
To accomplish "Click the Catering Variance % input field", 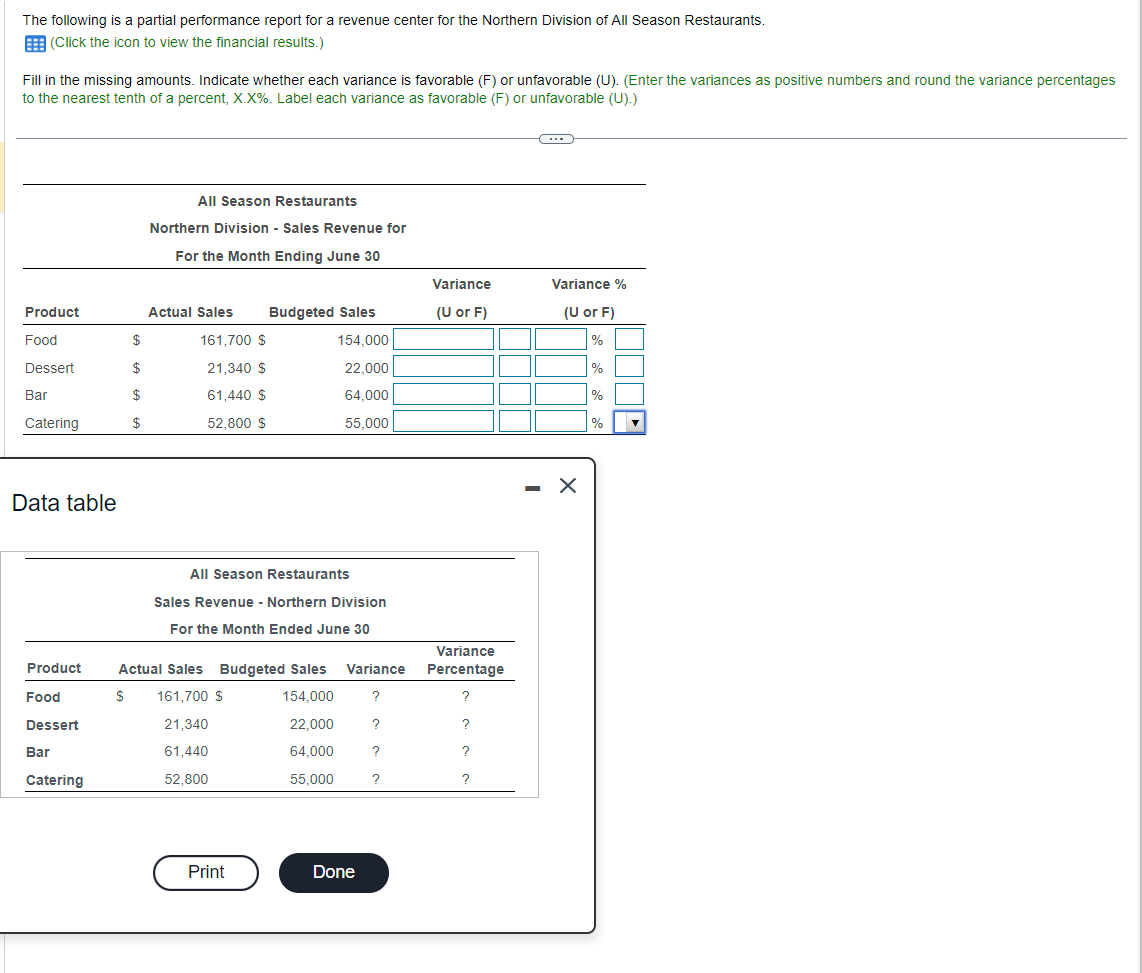I will (x=563, y=421).
